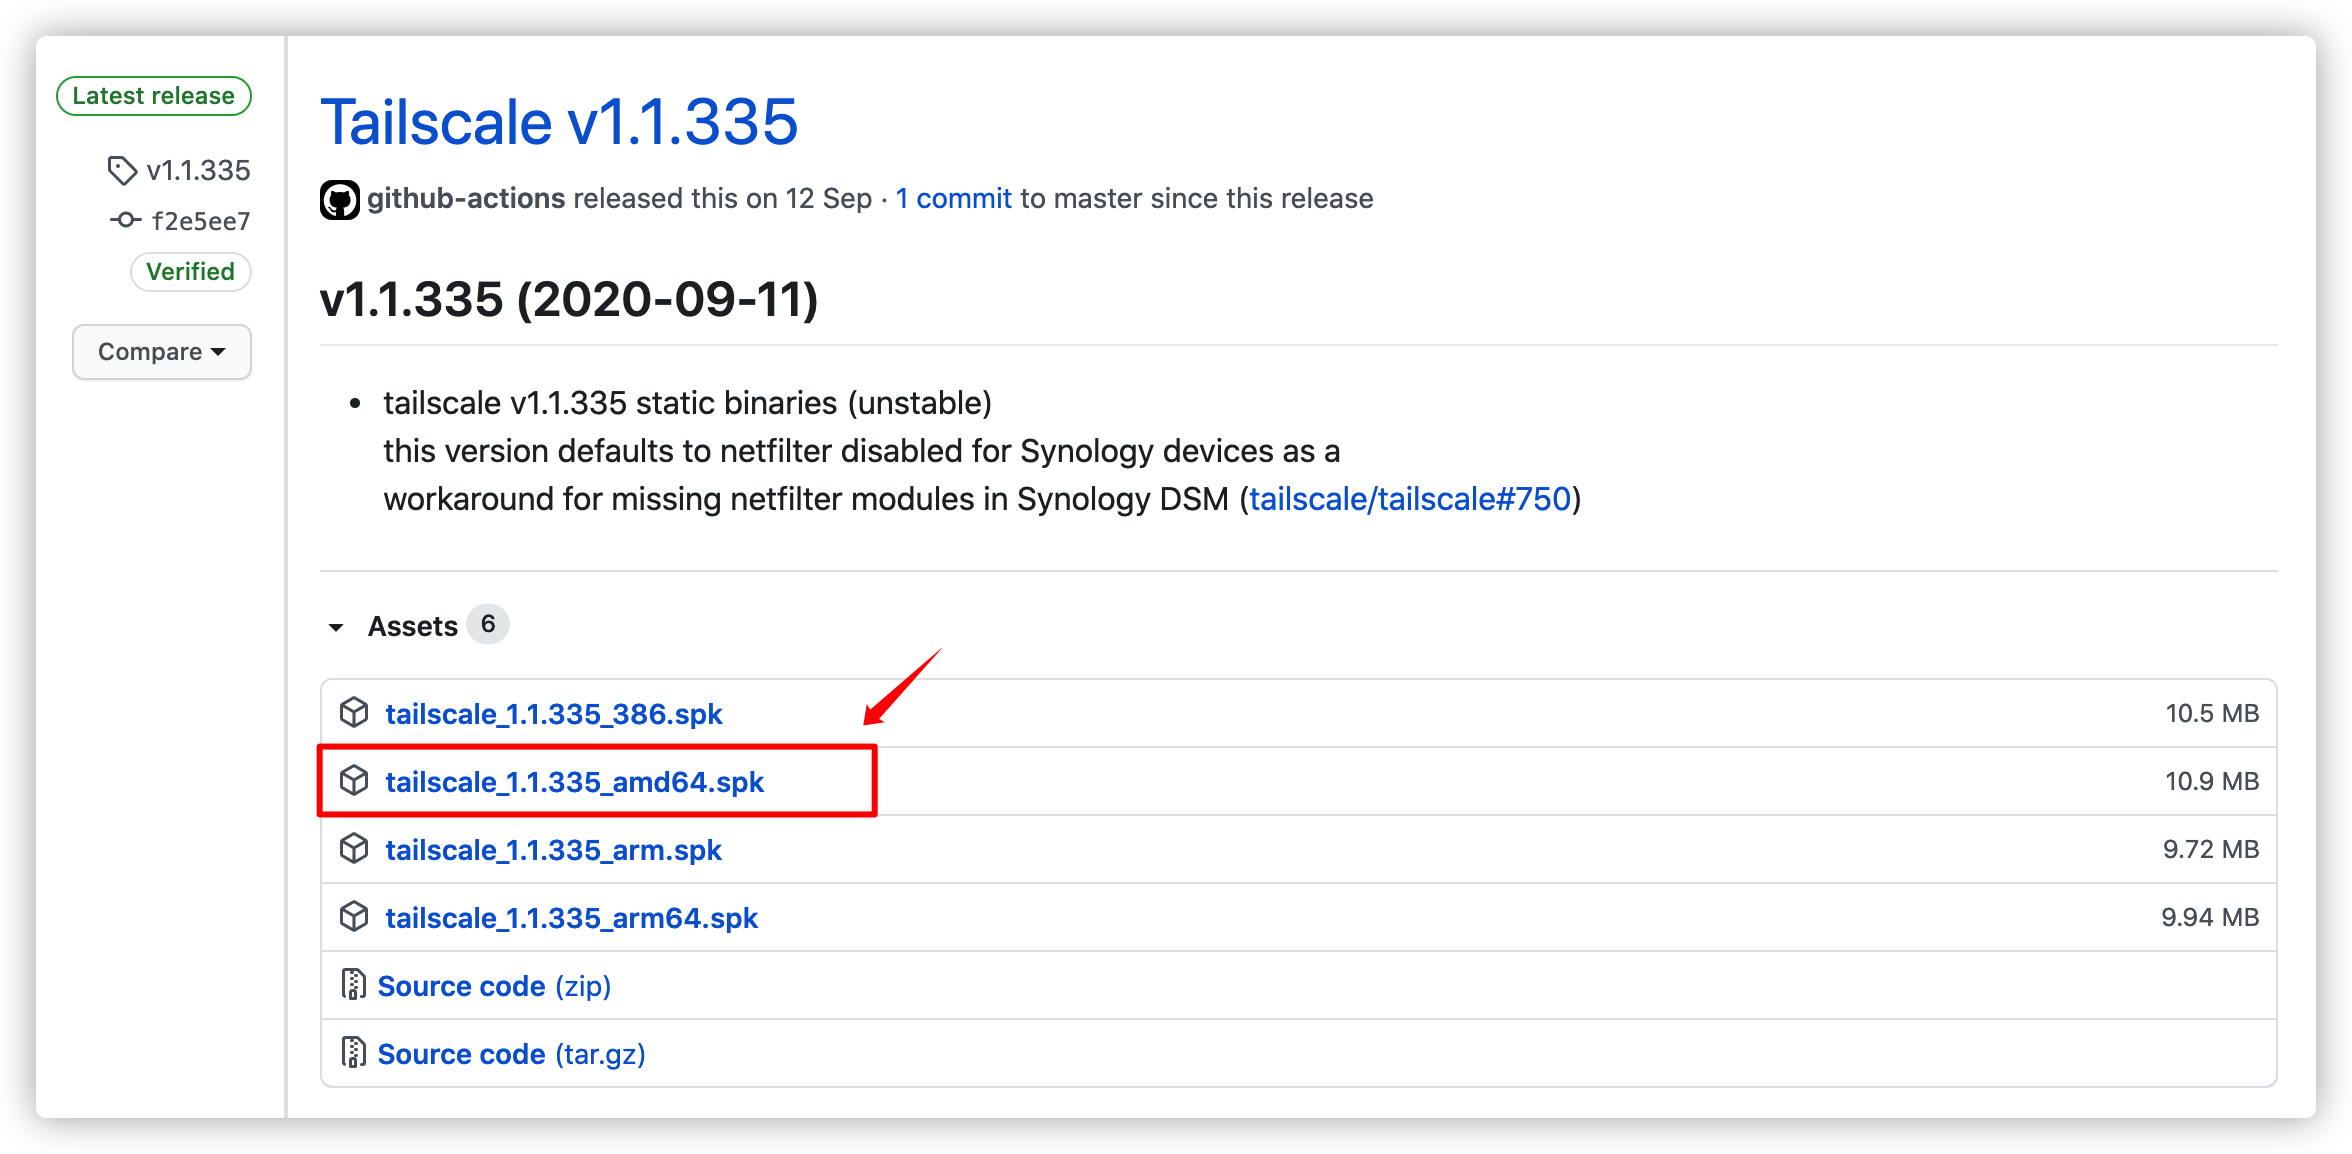Viewport: 2352px width, 1154px height.
Task: Open the Compare dropdown
Action: (x=161, y=352)
